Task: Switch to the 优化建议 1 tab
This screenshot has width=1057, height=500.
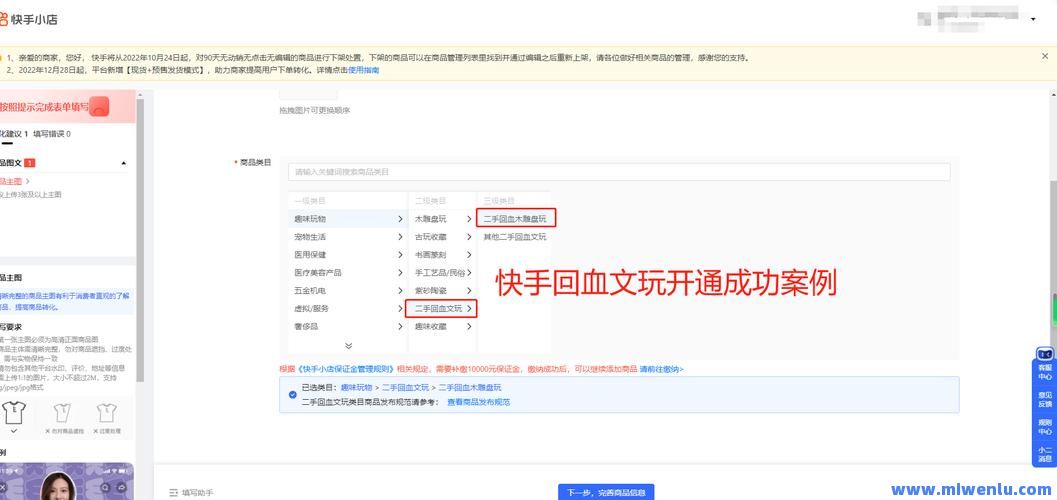Action: click(13, 134)
